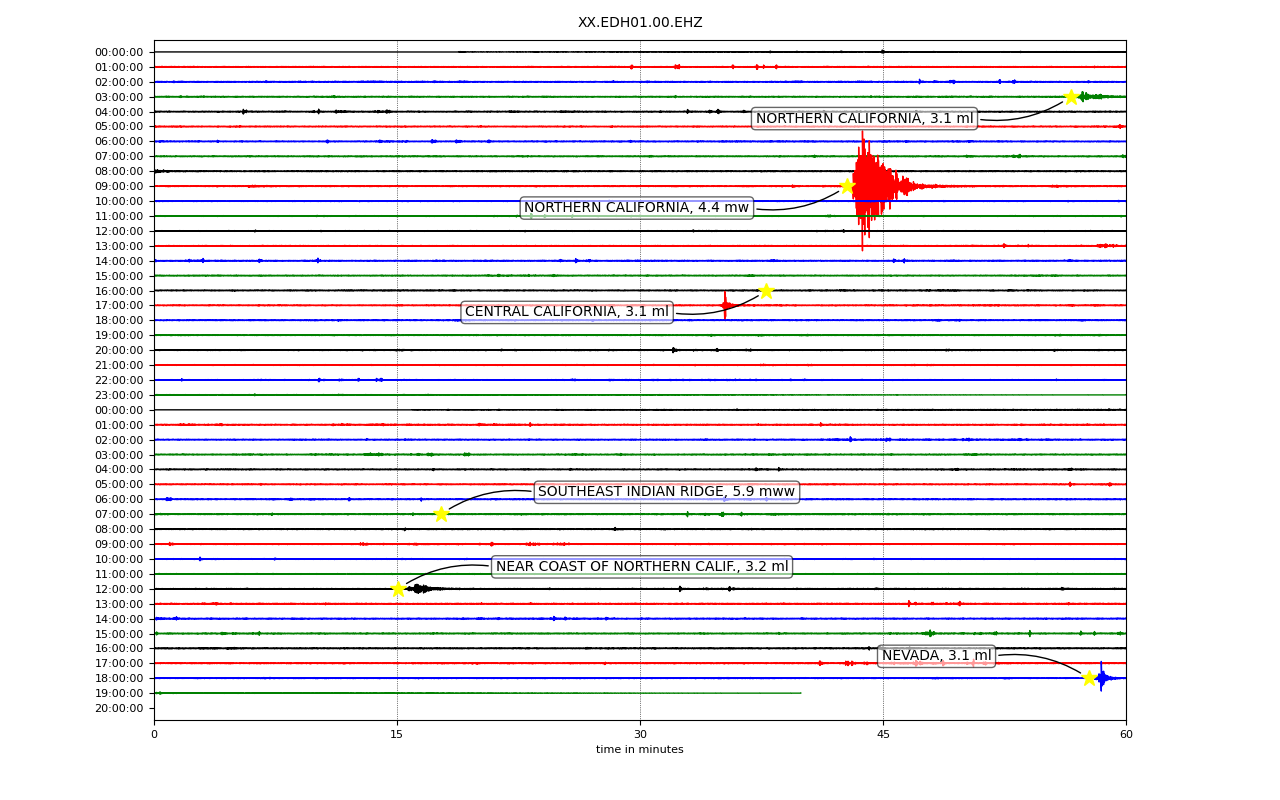Screen dimensions: 1280x800
Task: Click the SOUTHEAST INDIAN RIDGE, 5.9 mww label
Action: click(x=666, y=492)
